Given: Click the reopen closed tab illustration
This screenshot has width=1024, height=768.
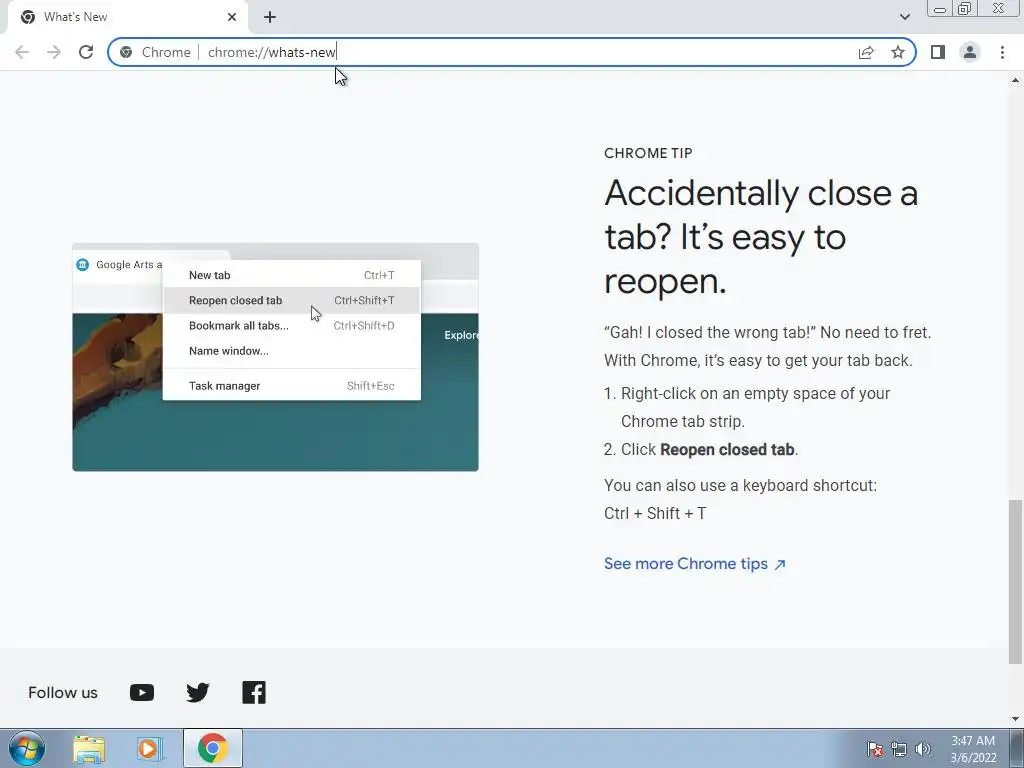Looking at the screenshot, I should (276, 357).
